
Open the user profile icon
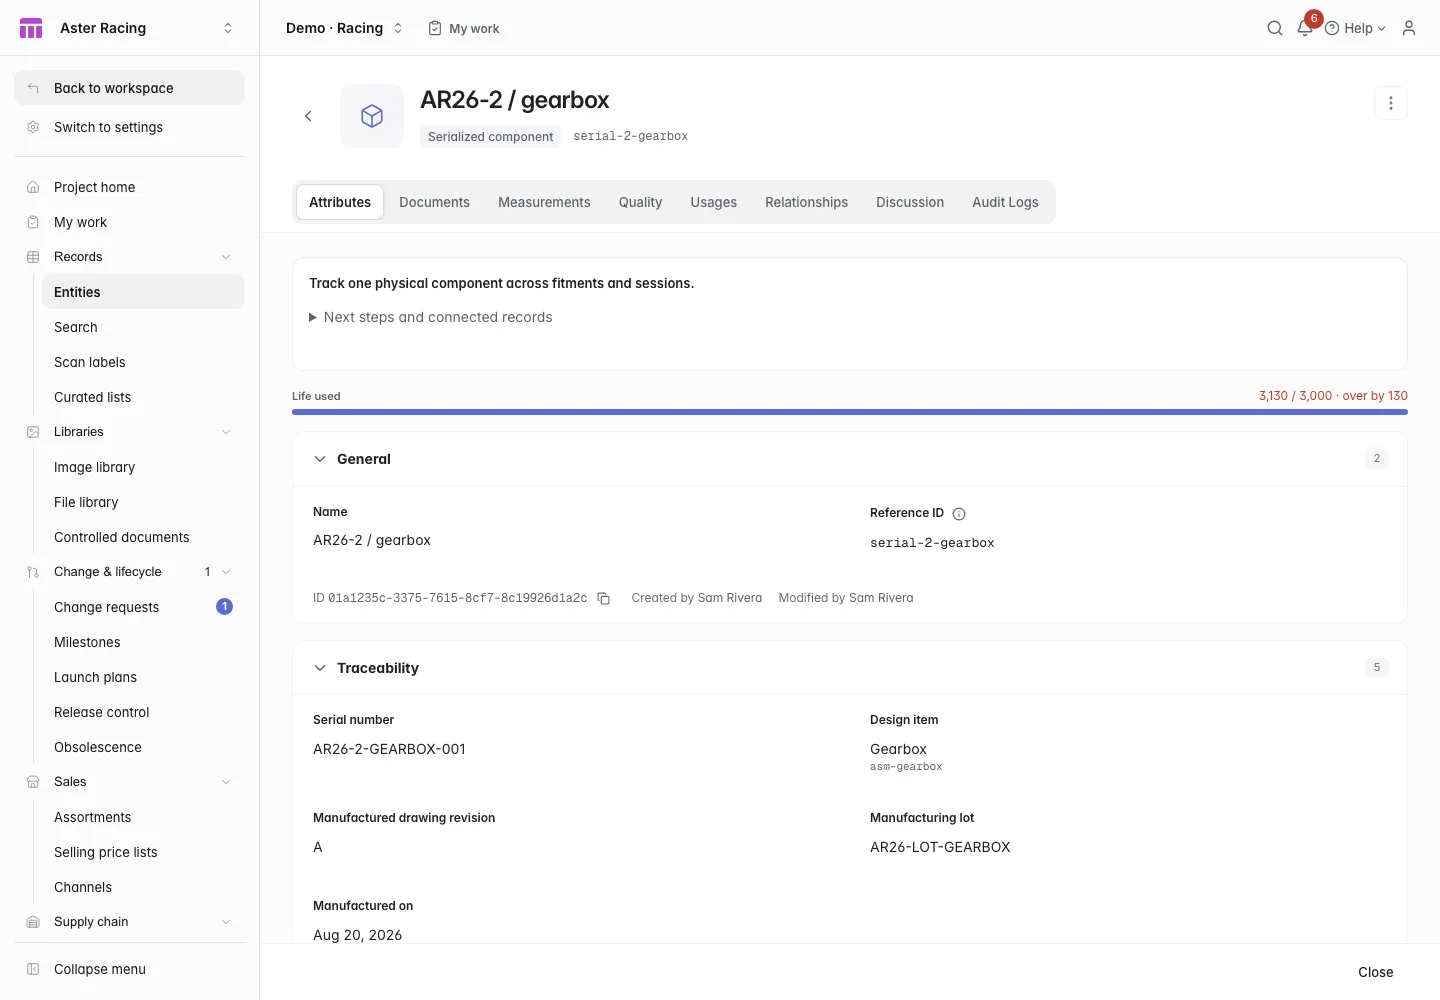coord(1409,28)
